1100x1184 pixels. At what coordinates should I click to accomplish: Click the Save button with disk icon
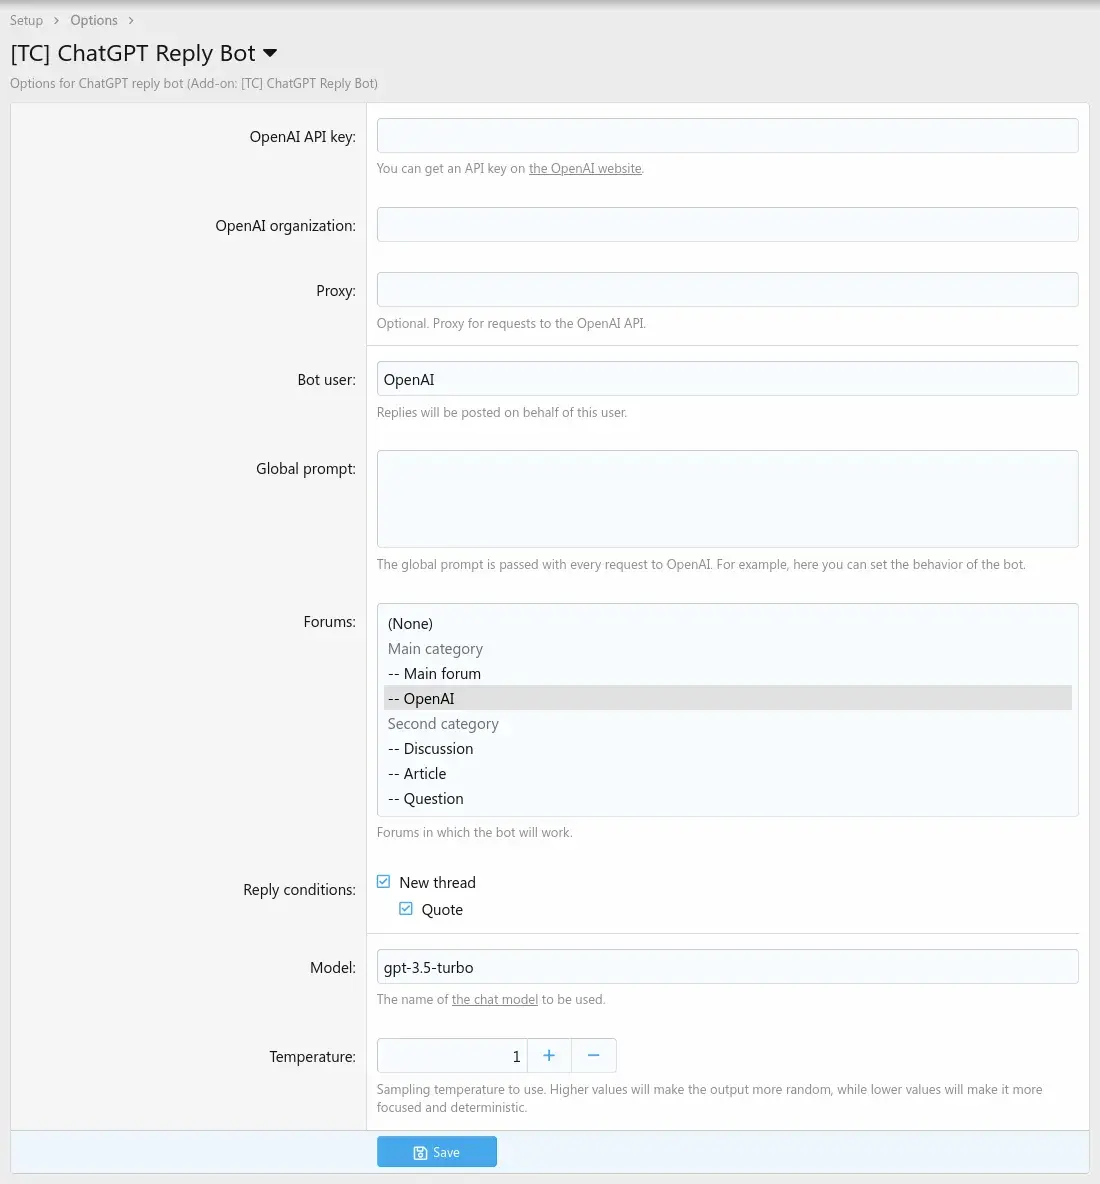click(x=436, y=1152)
